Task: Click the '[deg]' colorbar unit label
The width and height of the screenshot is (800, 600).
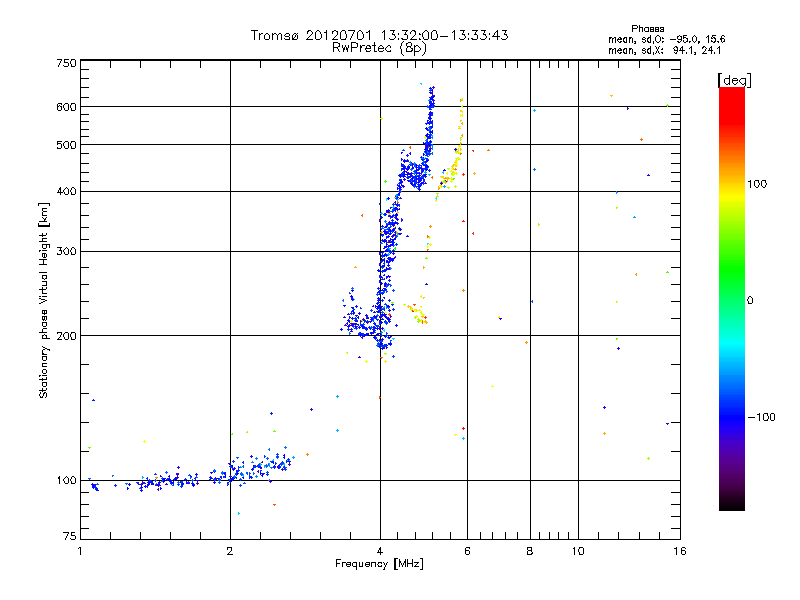Action: pos(734,80)
